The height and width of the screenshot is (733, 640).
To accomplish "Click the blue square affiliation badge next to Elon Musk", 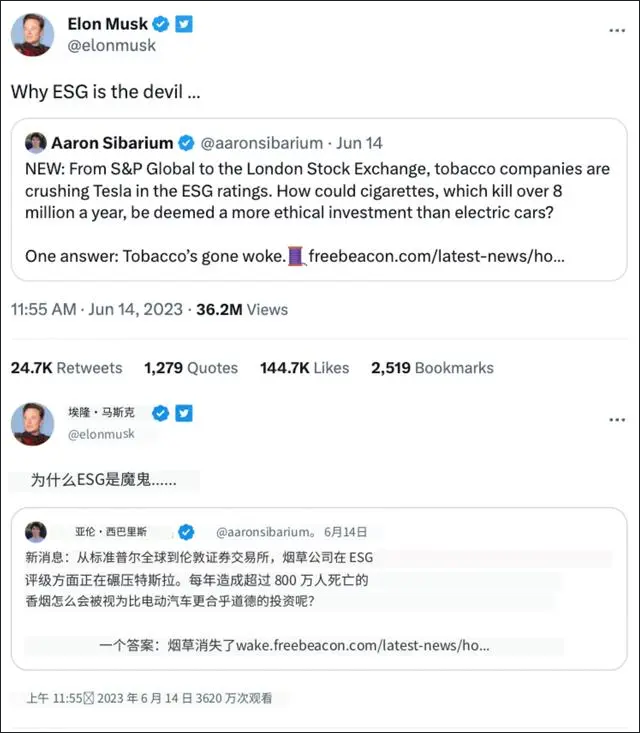I will coord(184,24).
